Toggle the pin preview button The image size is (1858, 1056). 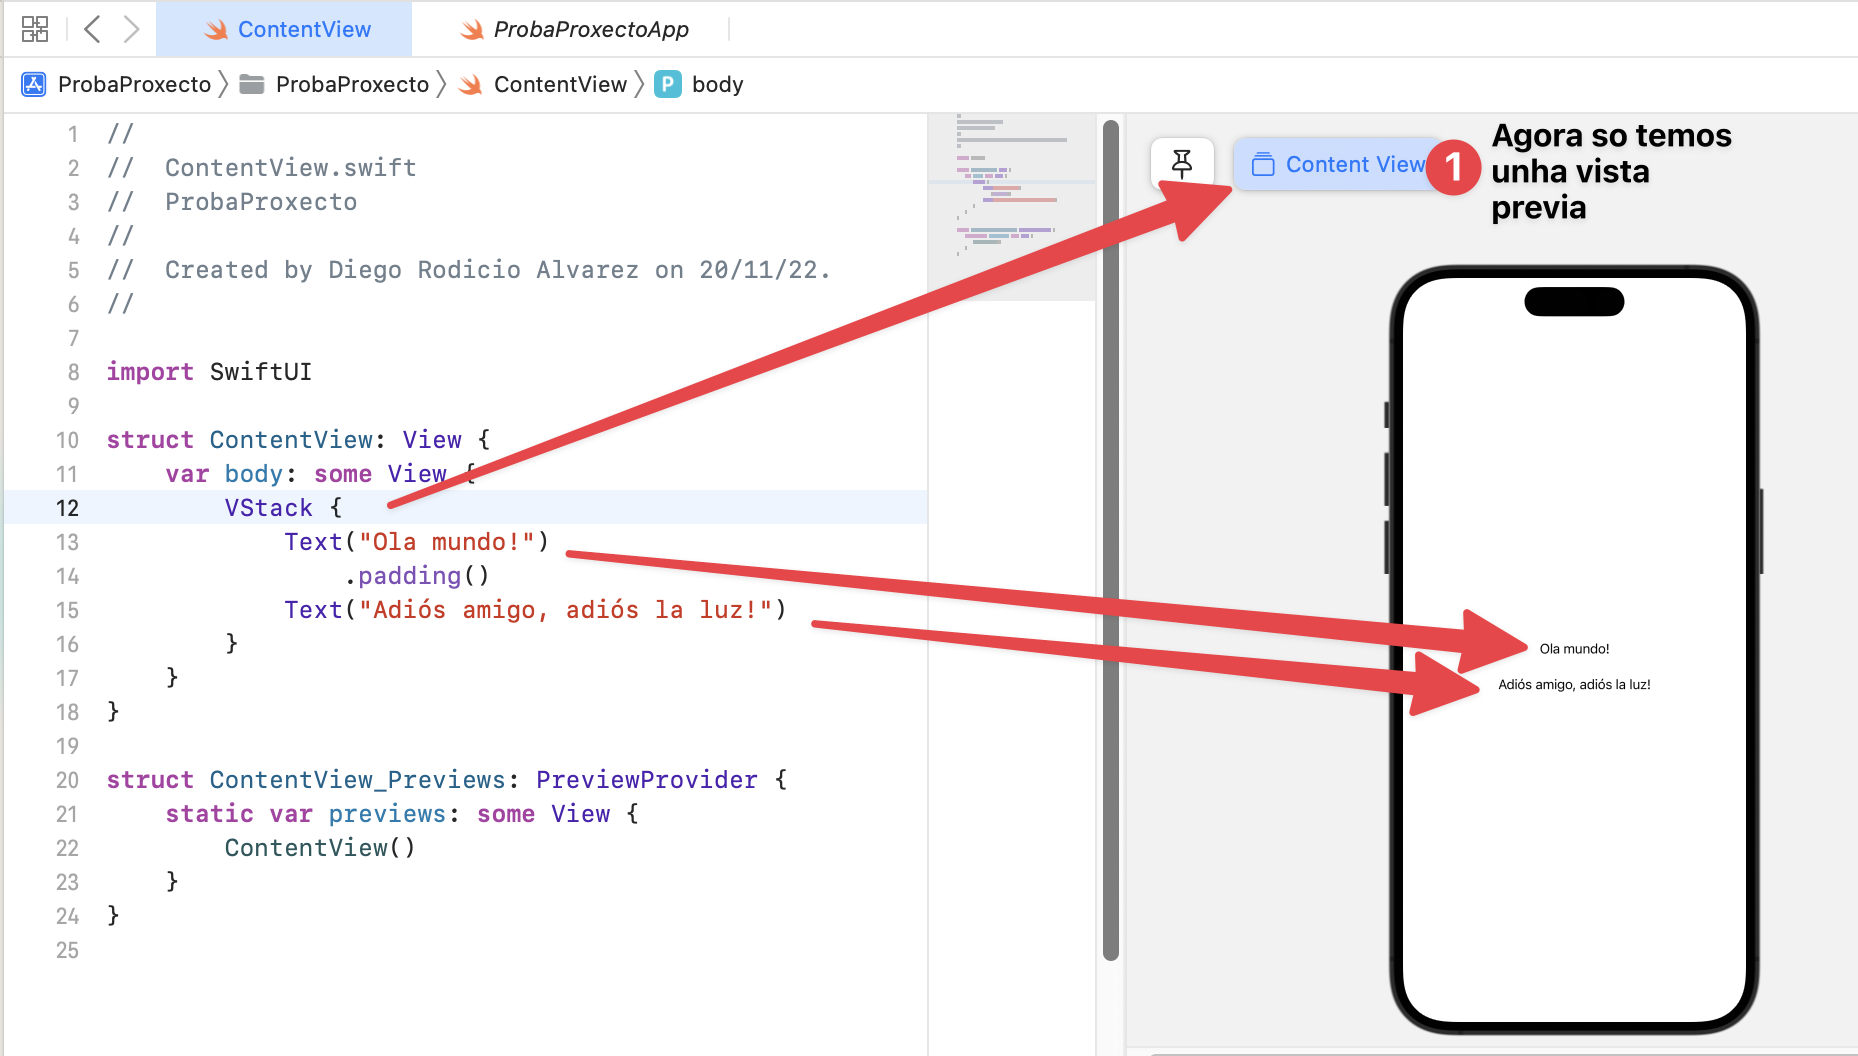click(1181, 164)
